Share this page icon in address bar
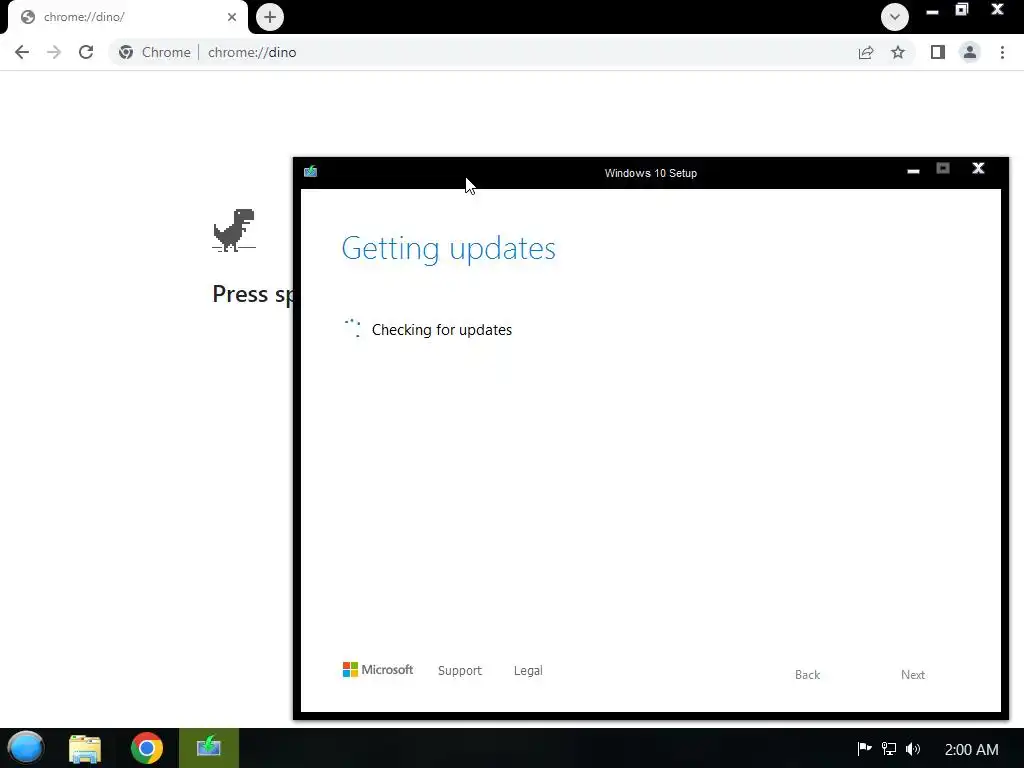 (x=866, y=52)
